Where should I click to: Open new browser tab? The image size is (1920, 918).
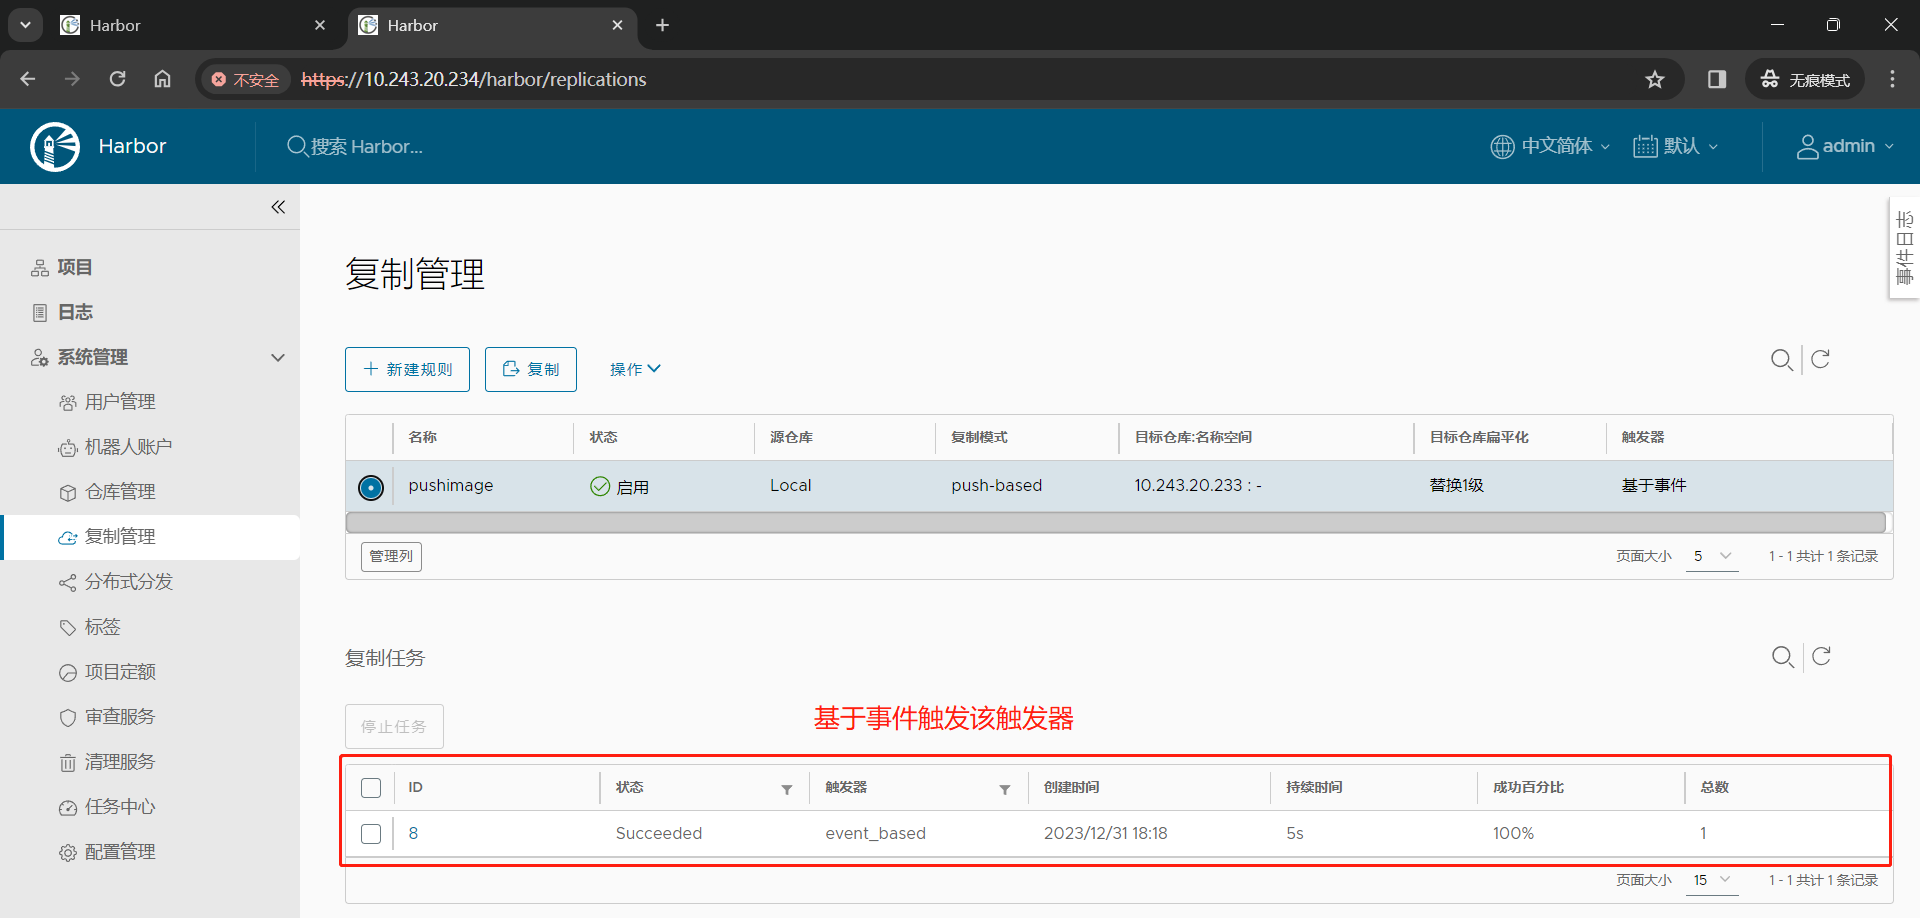[x=662, y=25]
